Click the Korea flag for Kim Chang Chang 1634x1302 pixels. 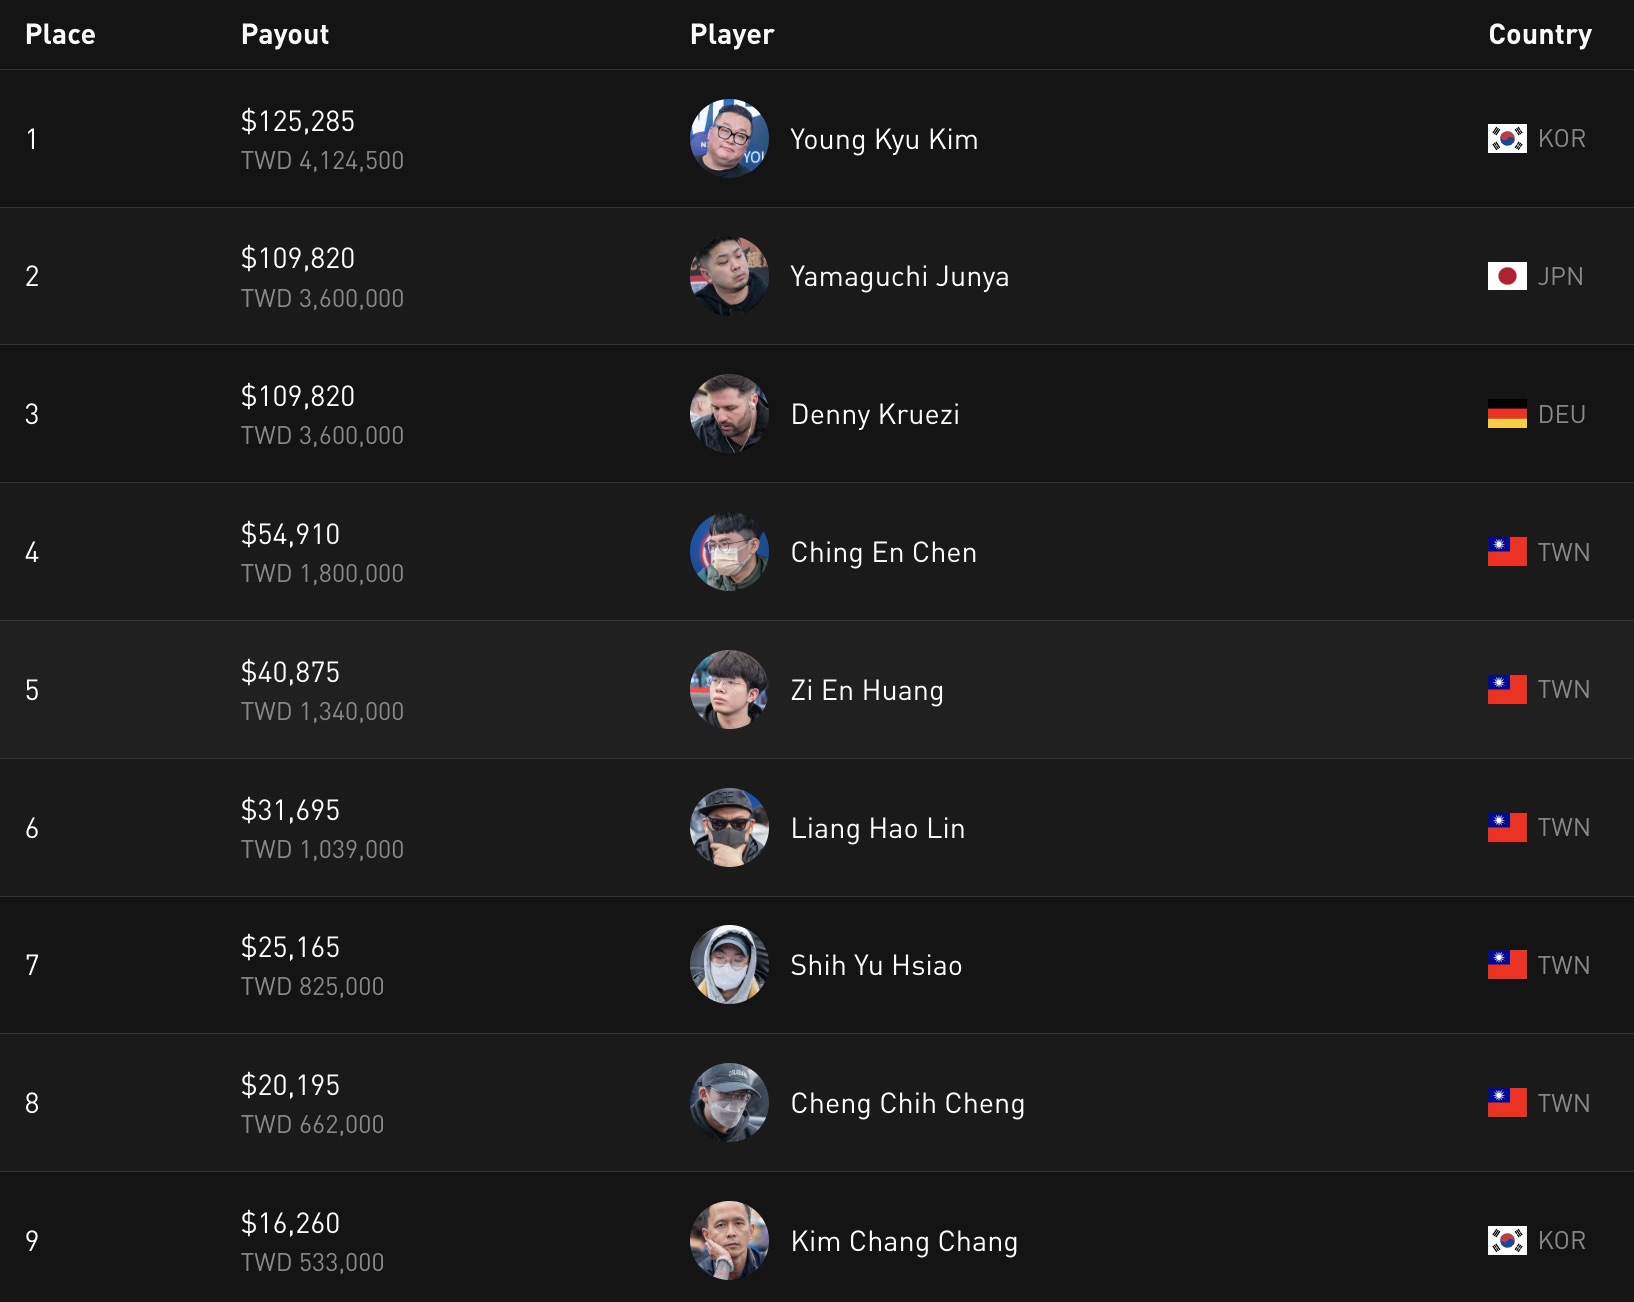coord(1506,1241)
